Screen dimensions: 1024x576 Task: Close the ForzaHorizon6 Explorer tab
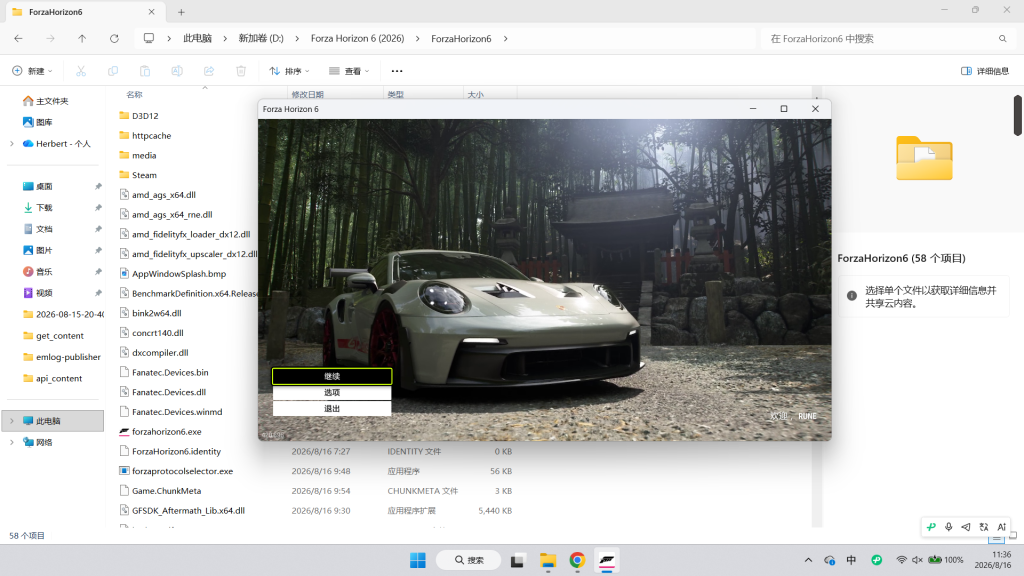click(152, 12)
